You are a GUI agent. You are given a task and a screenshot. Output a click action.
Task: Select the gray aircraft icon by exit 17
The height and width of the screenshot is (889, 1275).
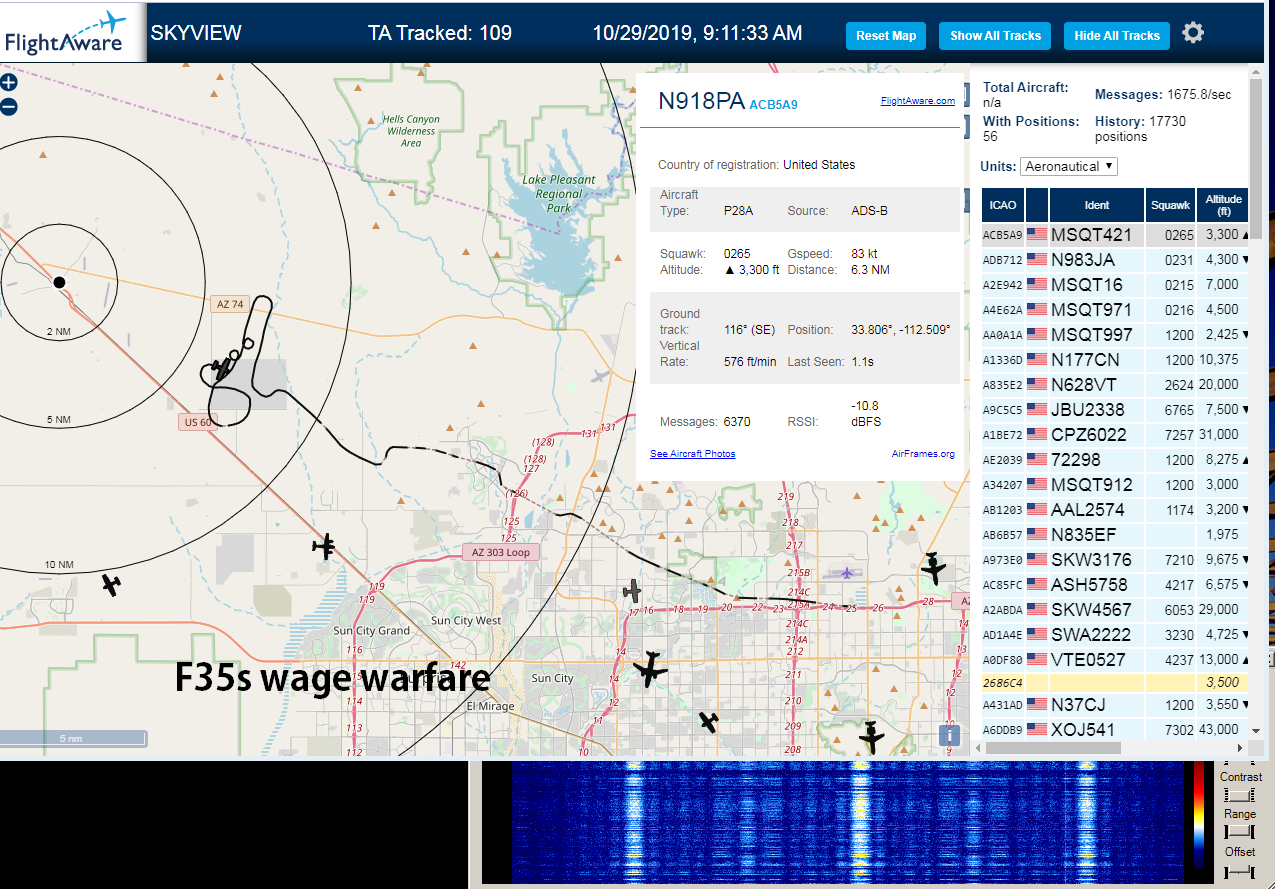631,591
